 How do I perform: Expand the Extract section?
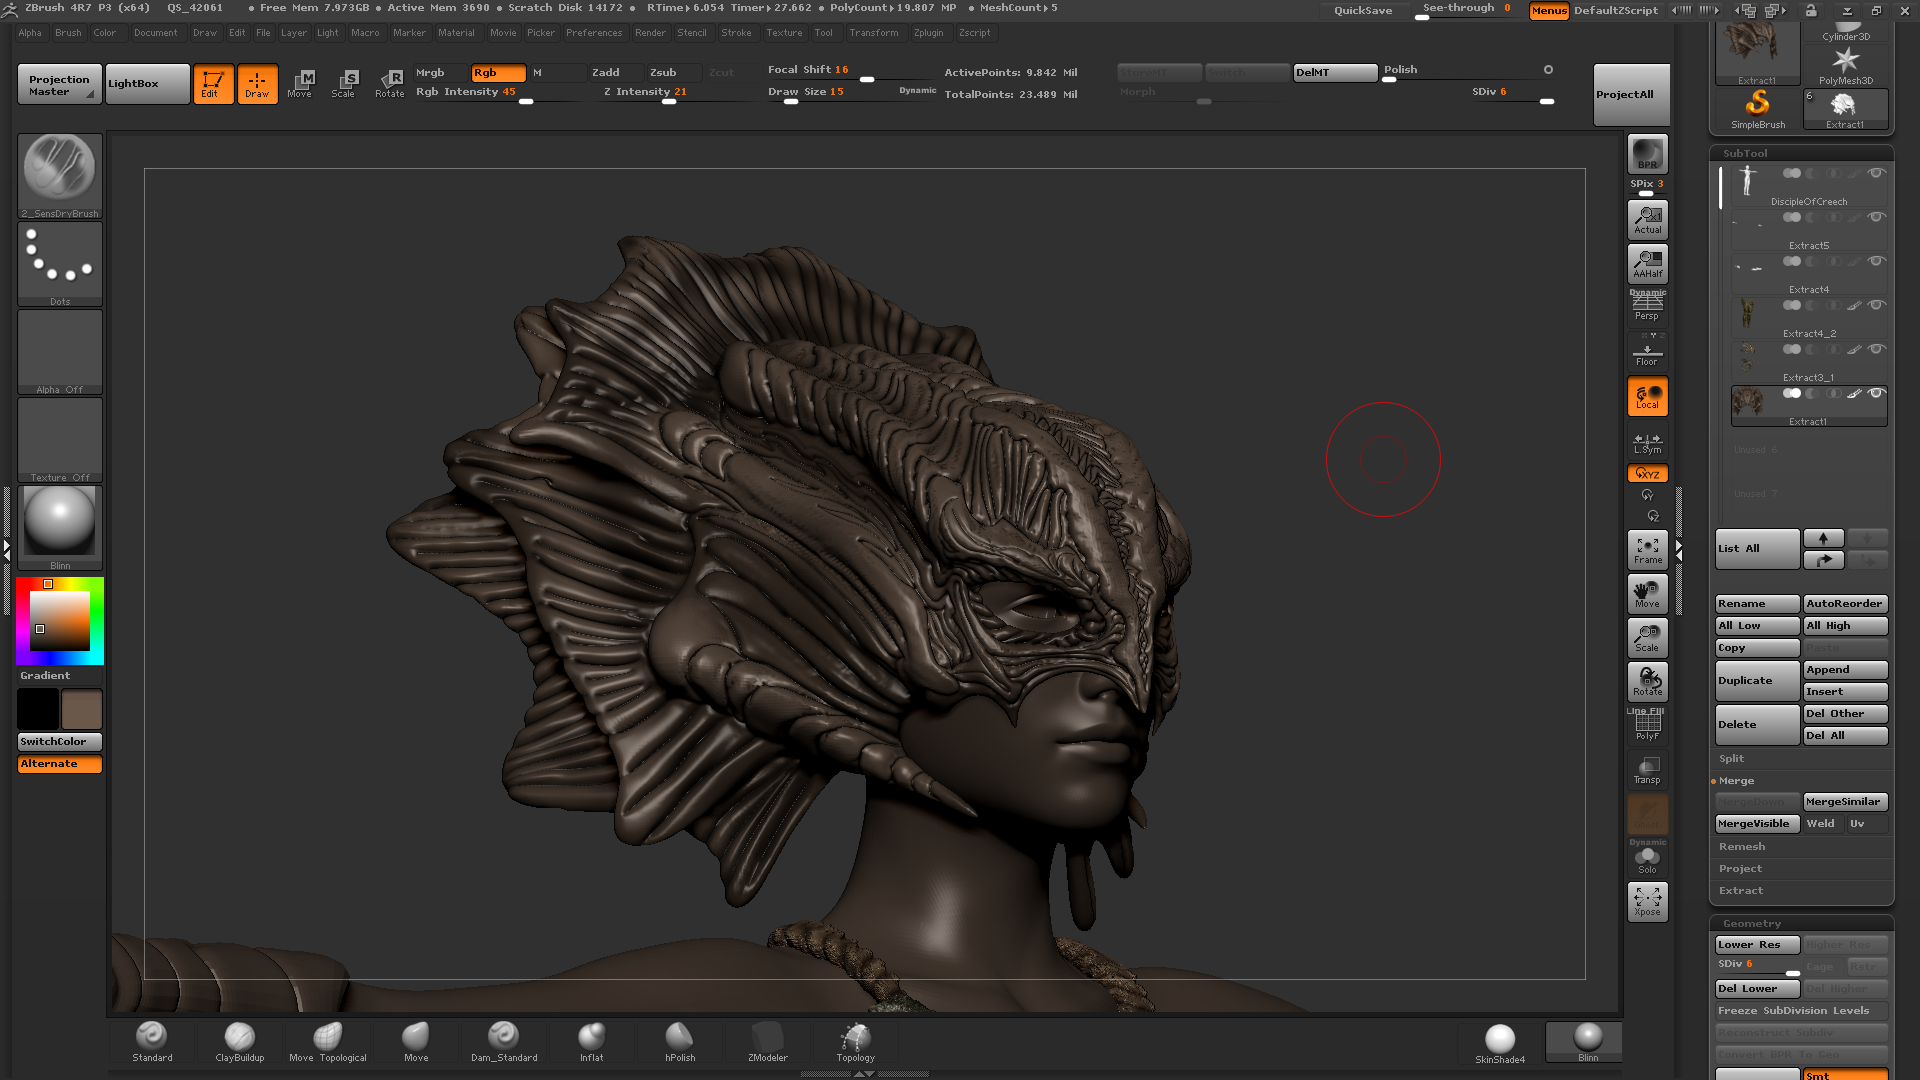(1741, 890)
